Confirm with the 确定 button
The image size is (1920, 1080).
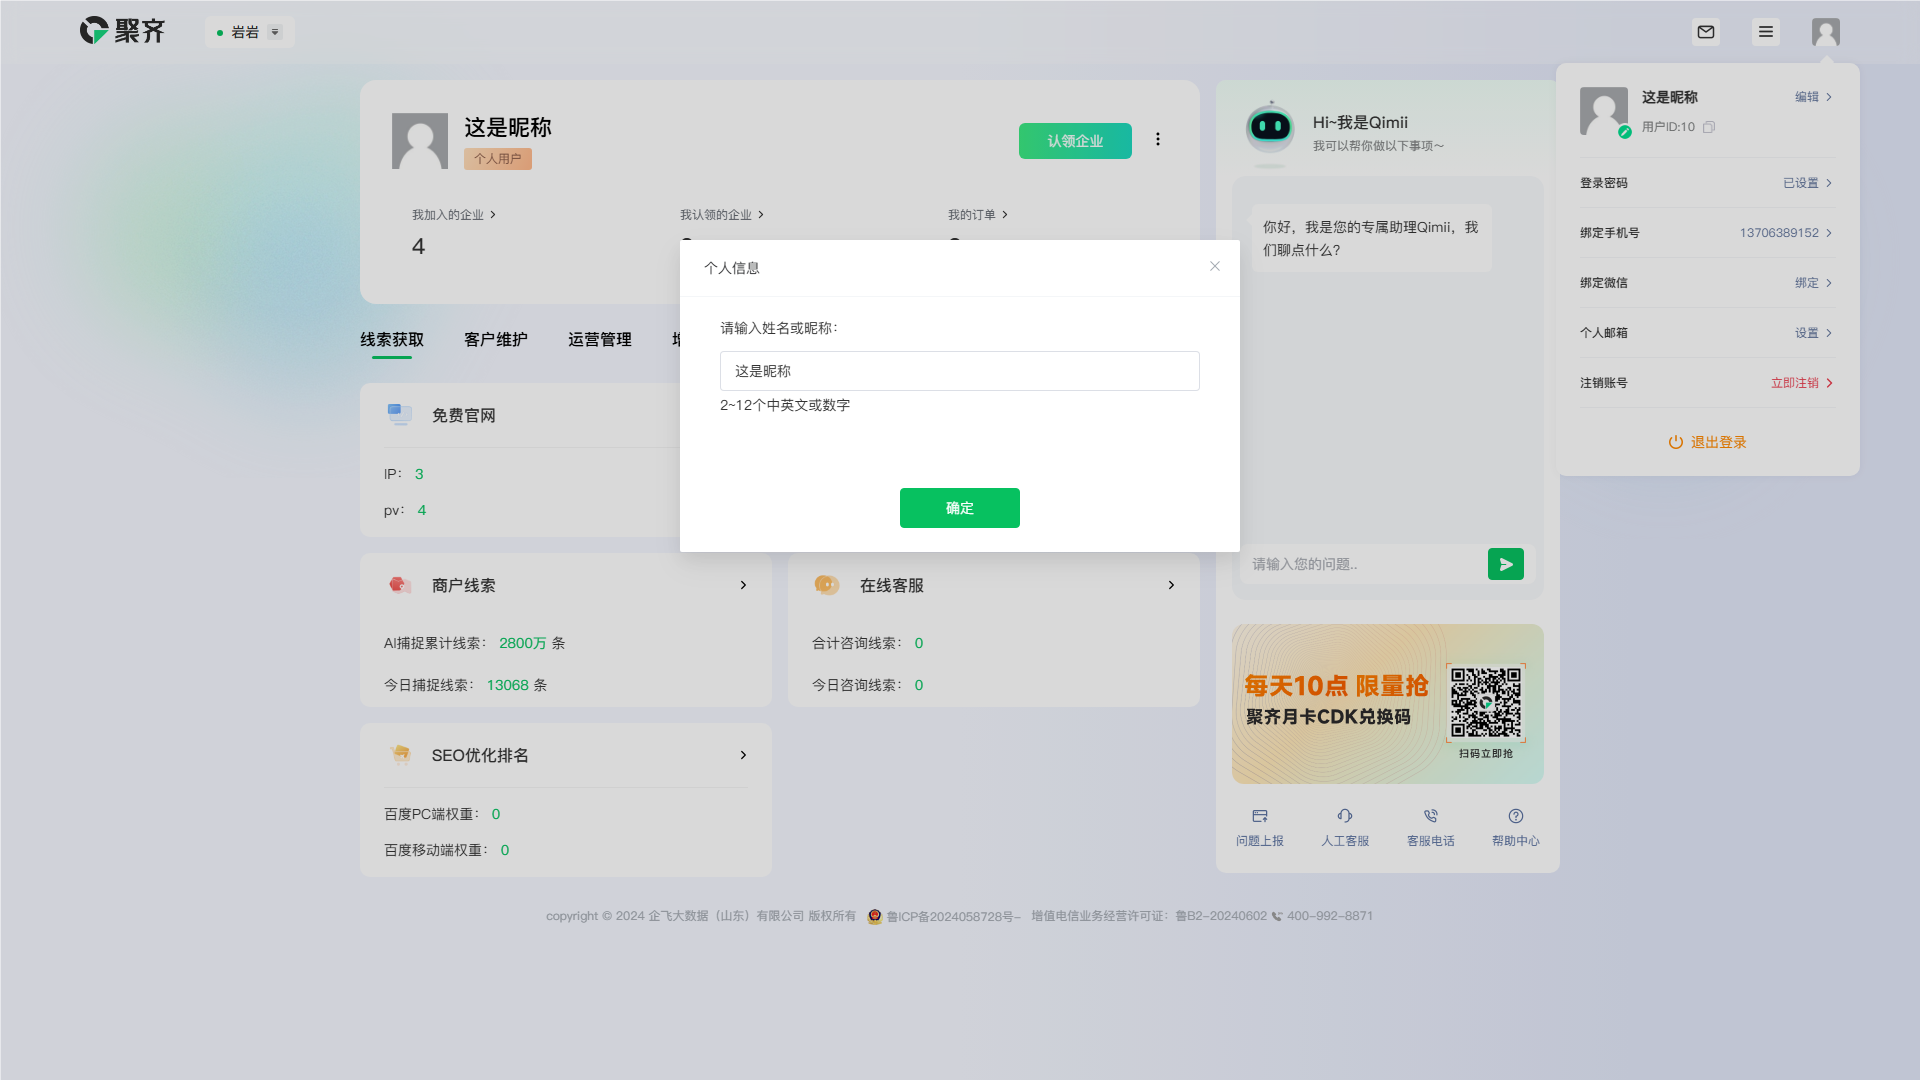point(960,508)
